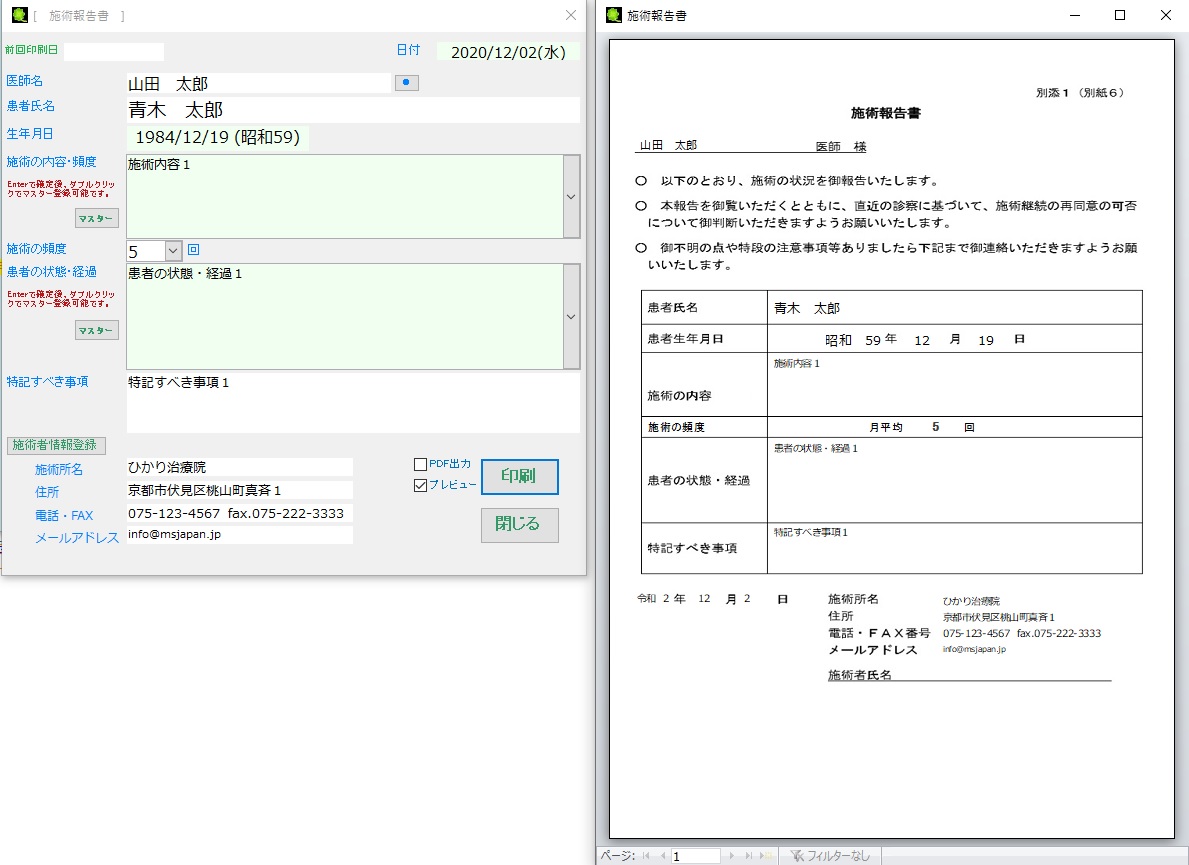
Task: Open 施術者情報登録 button
Action: coord(56,445)
